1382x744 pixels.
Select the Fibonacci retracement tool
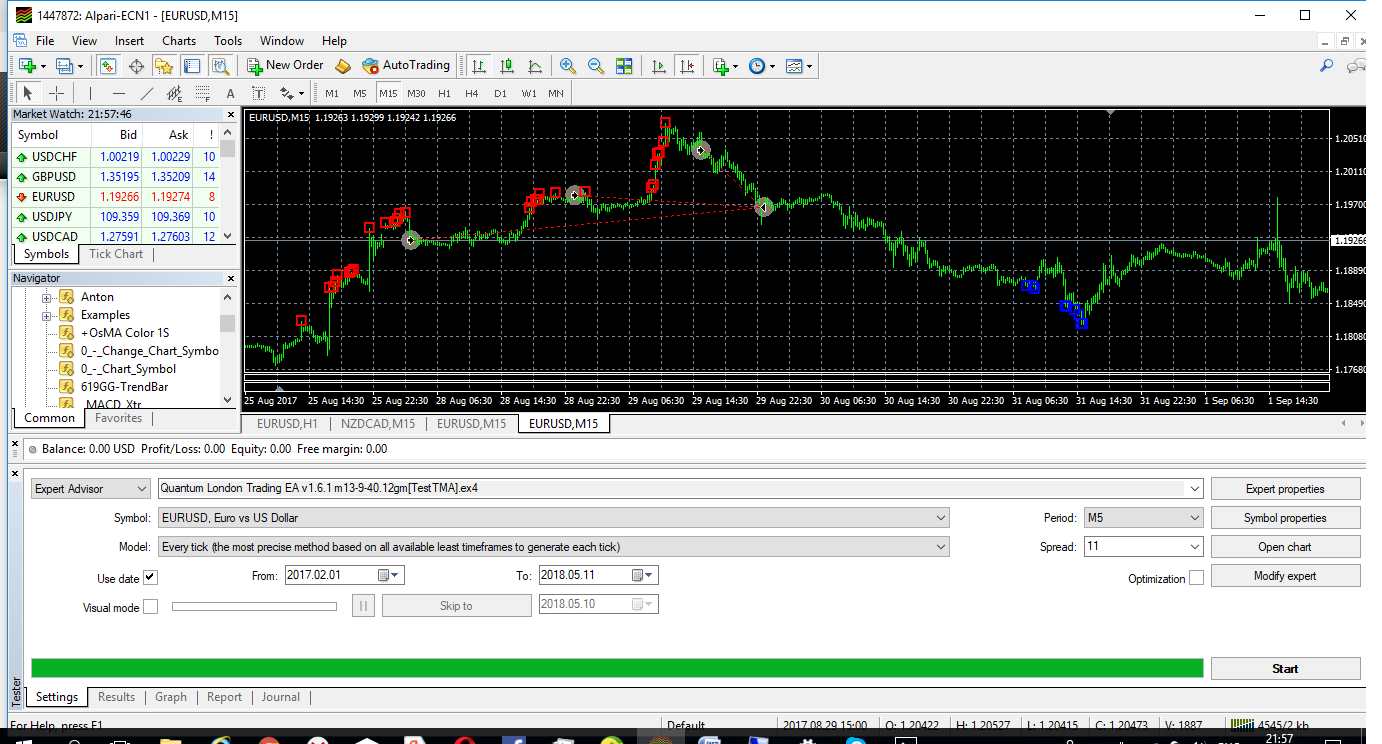[x=203, y=93]
